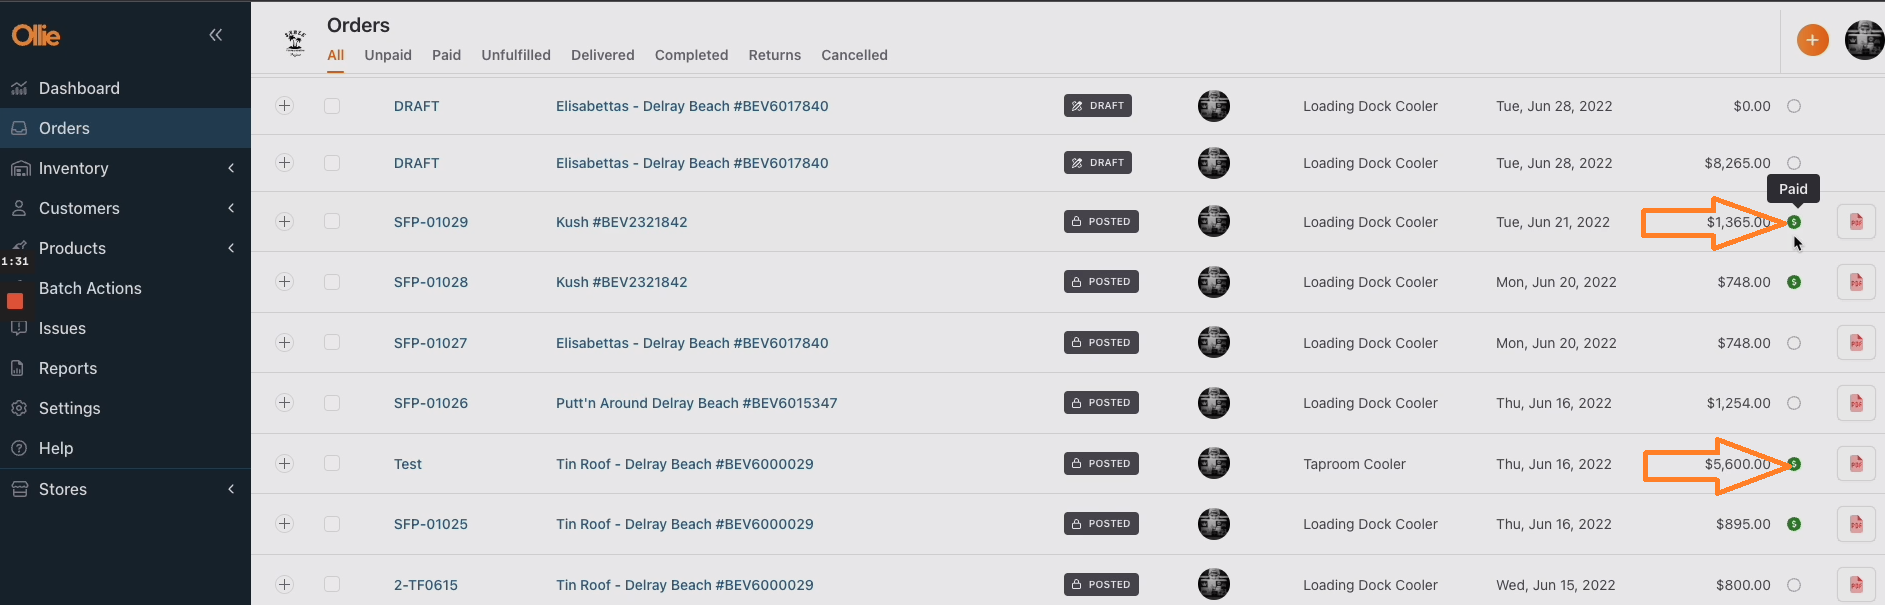Screen dimensions: 1885x605
Task: Expand the Customers submenu in the sidebar
Action: [x=231, y=208]
